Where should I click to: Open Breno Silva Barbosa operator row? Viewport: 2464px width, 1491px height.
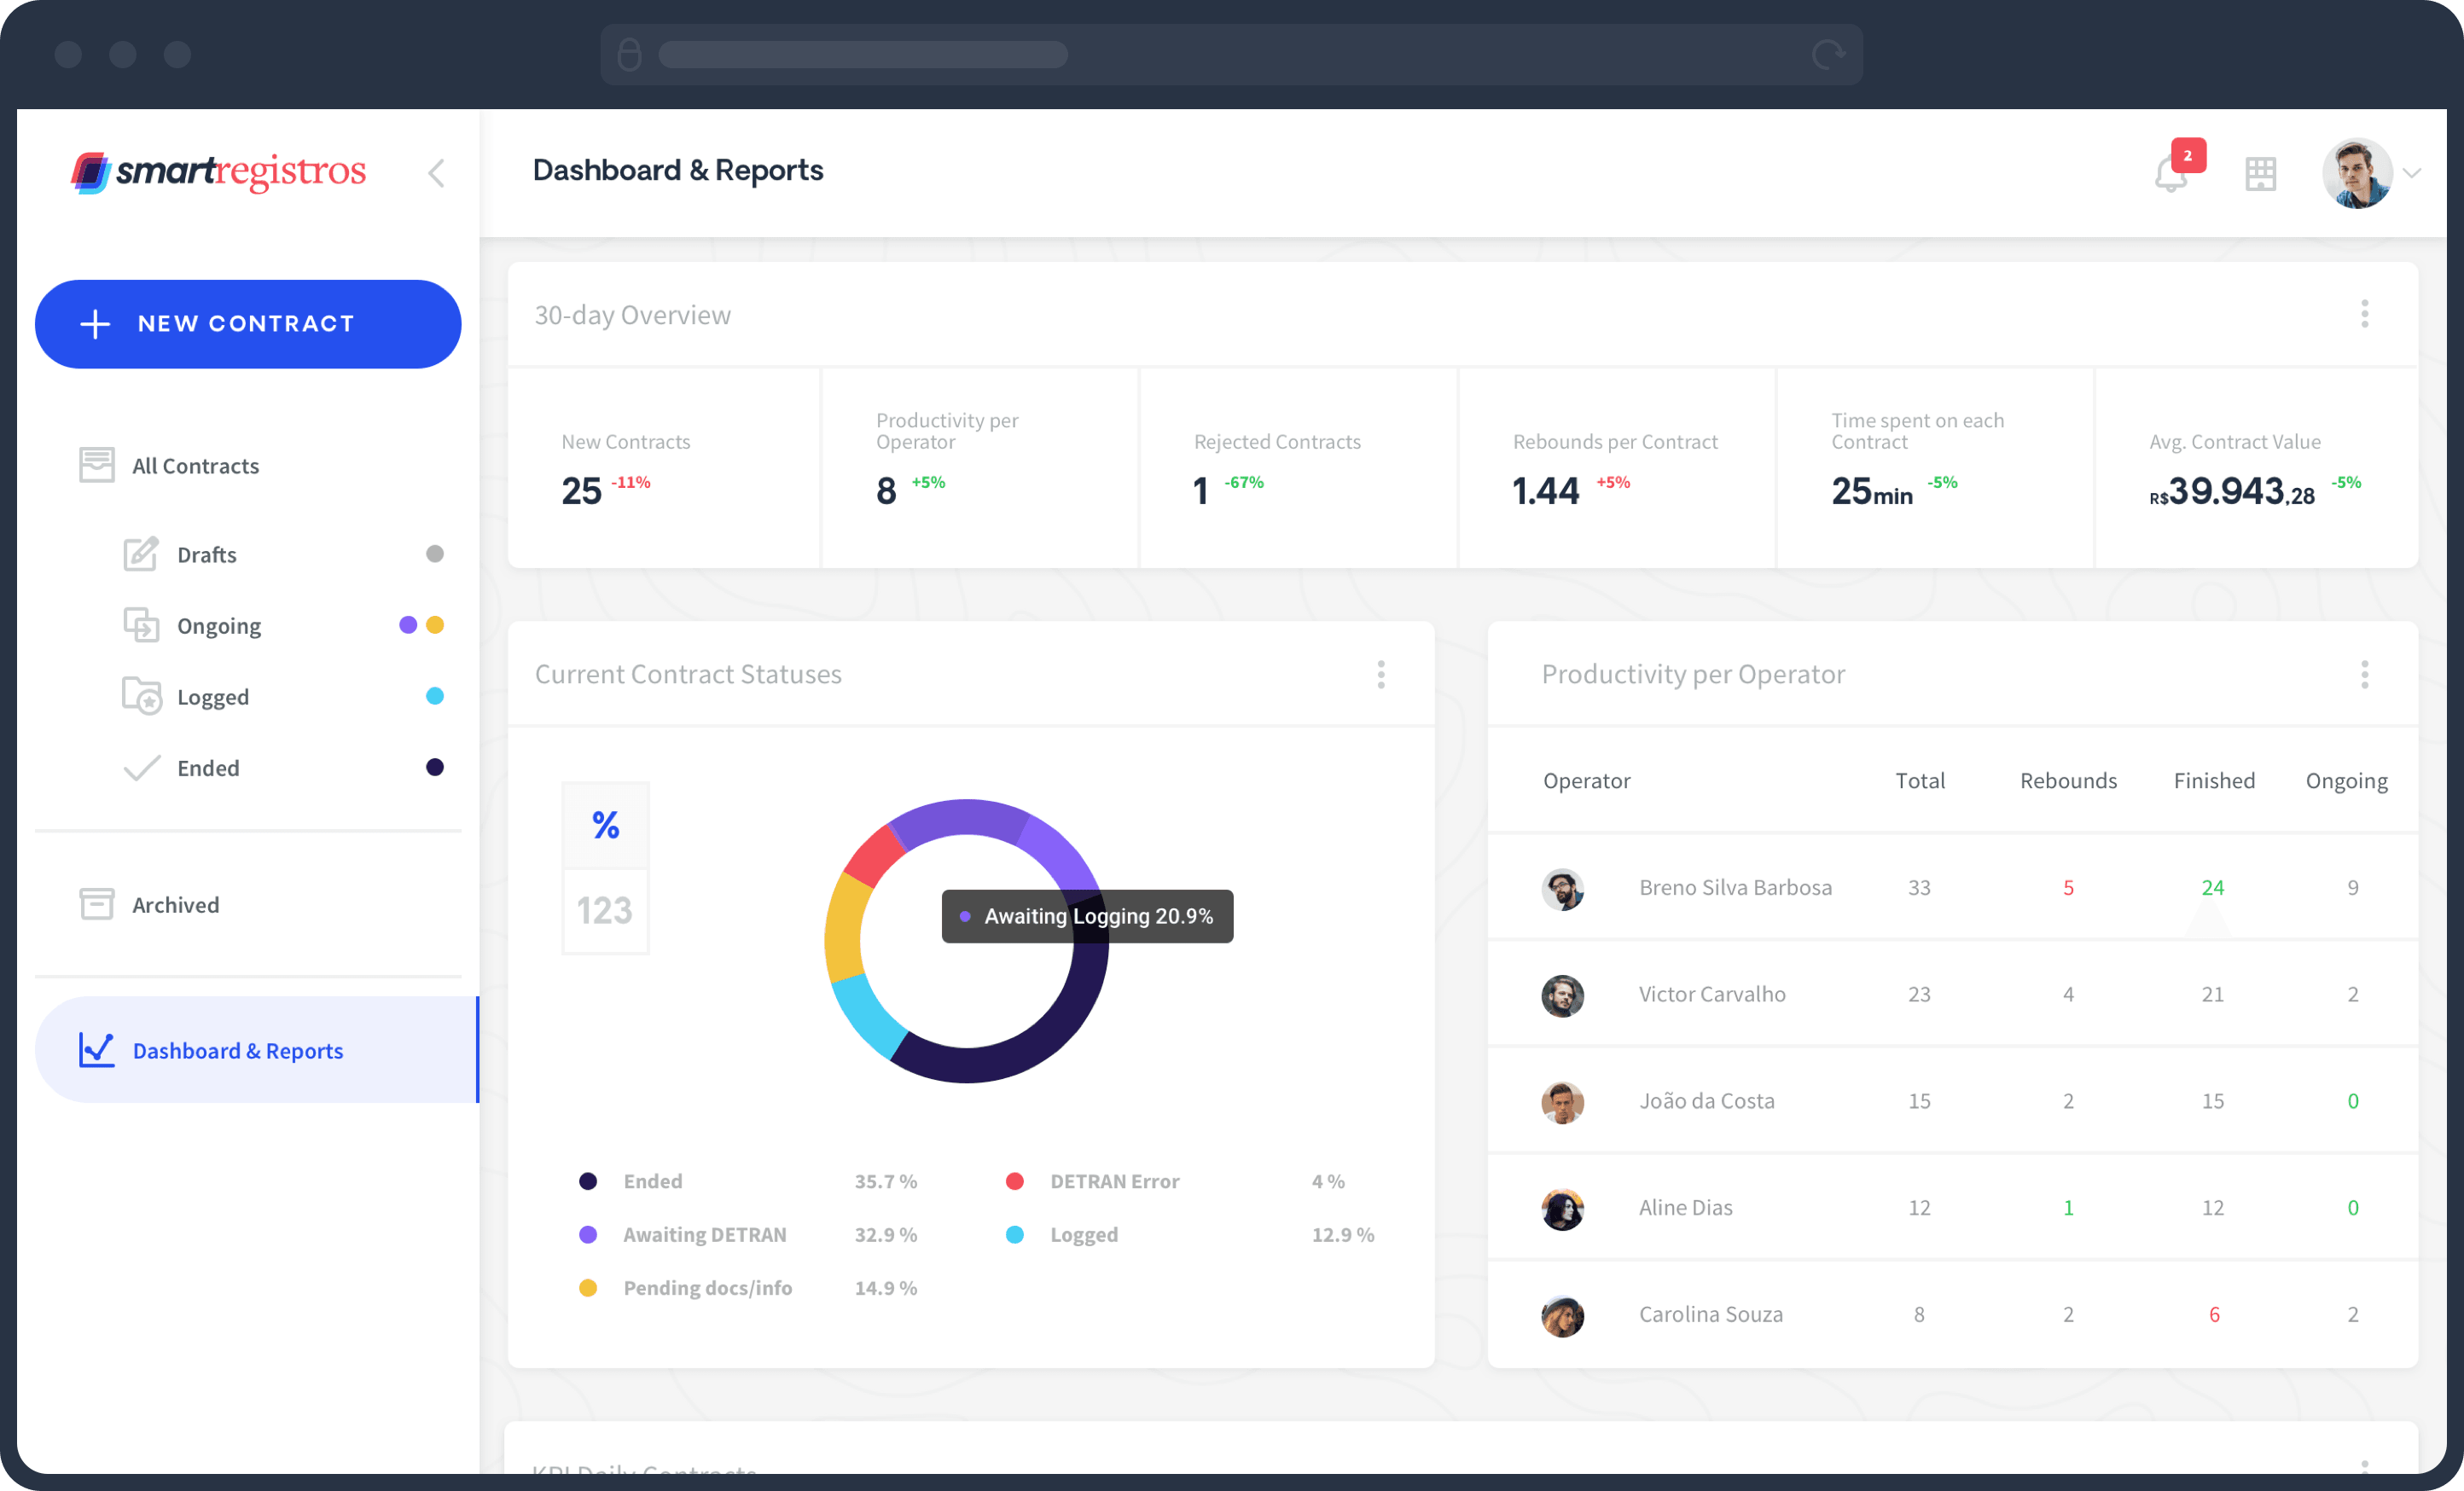[1735, 888]
